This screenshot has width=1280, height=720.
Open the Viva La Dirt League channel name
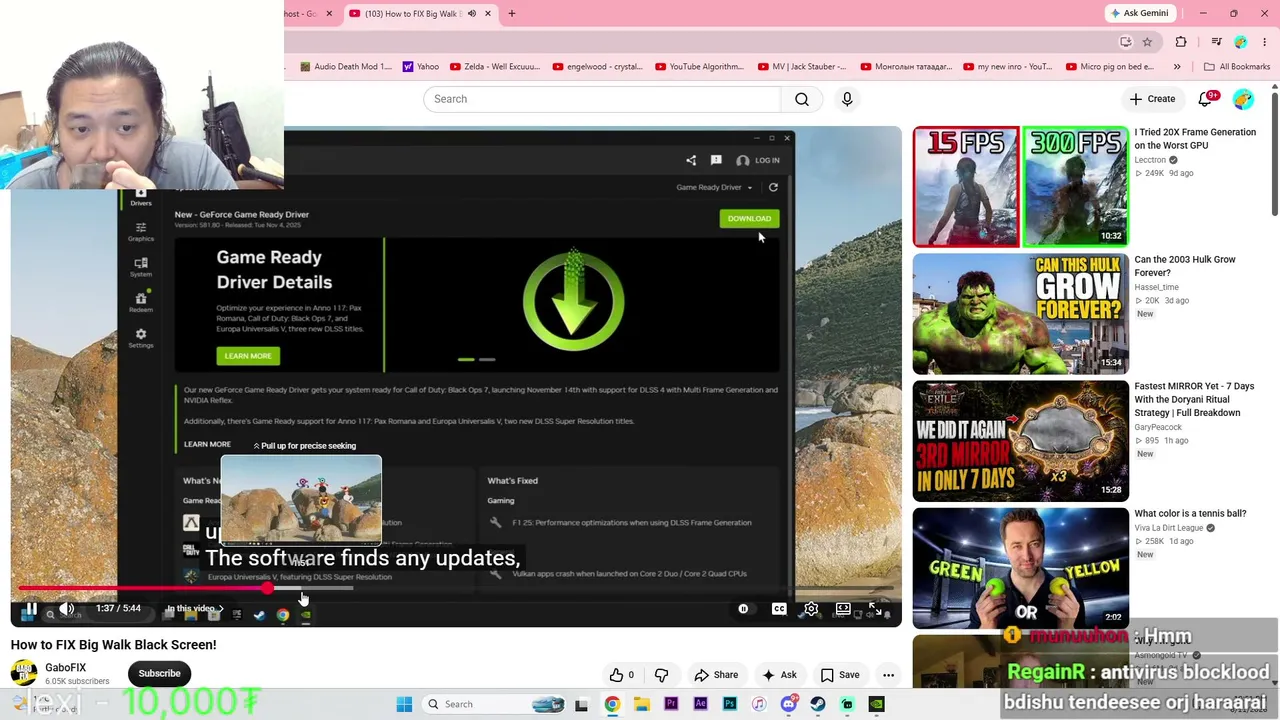tap(1168, 528)
